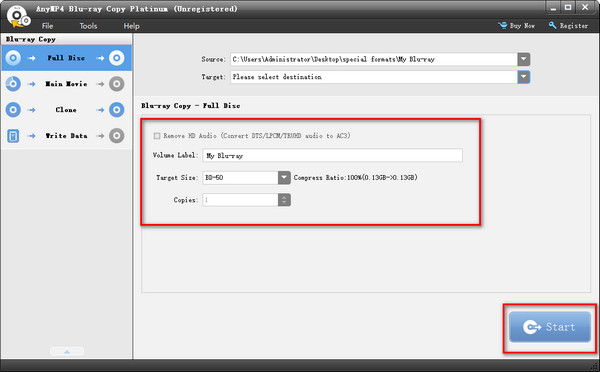
Task: Select the Clone copy mode
Action: coord(67,110)
